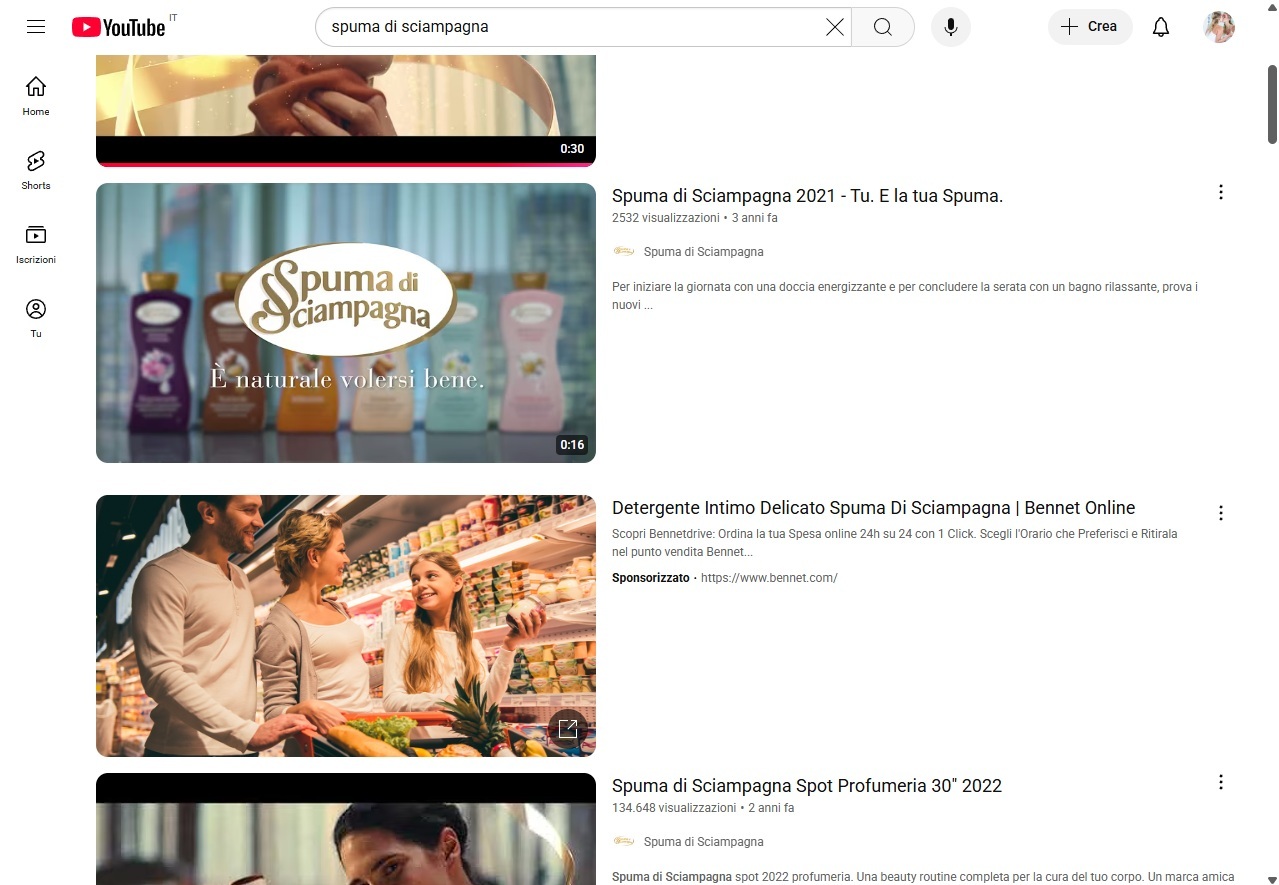Open the Spot Profumeria 2022 thumbnail
The image size is (1279, 885).
point(346,829)
